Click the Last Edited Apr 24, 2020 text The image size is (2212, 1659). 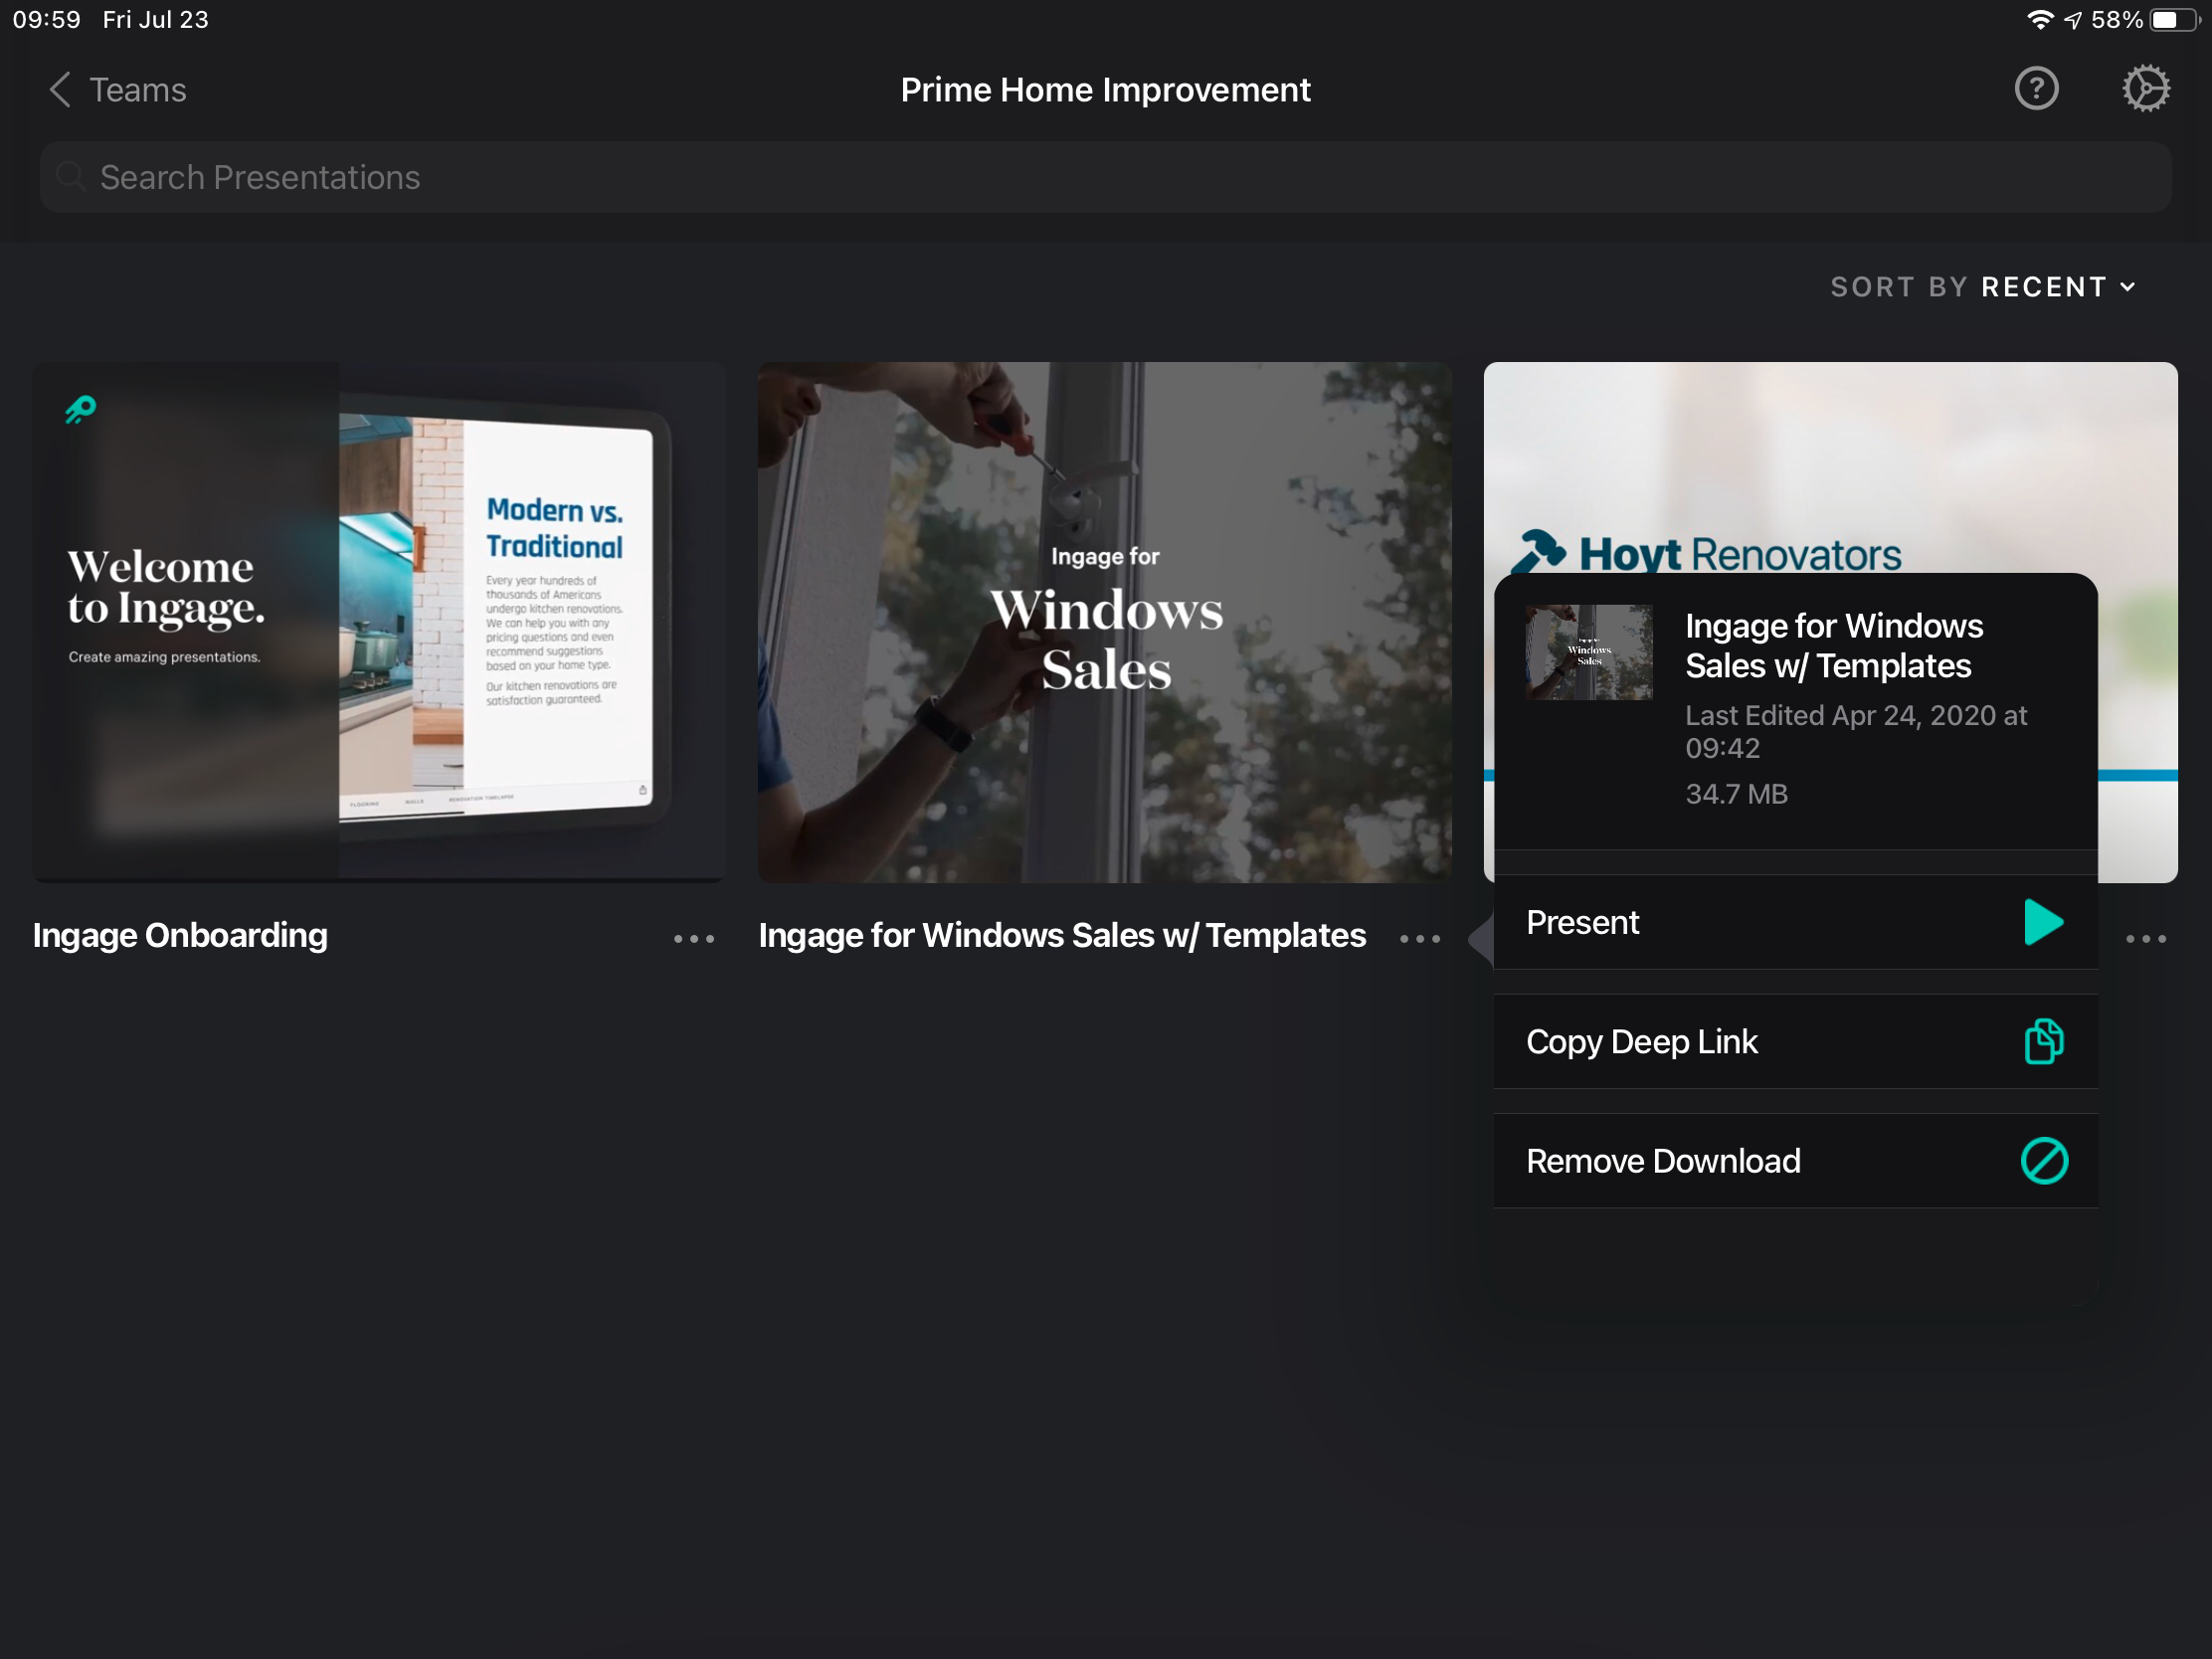tap(1856, 731)
